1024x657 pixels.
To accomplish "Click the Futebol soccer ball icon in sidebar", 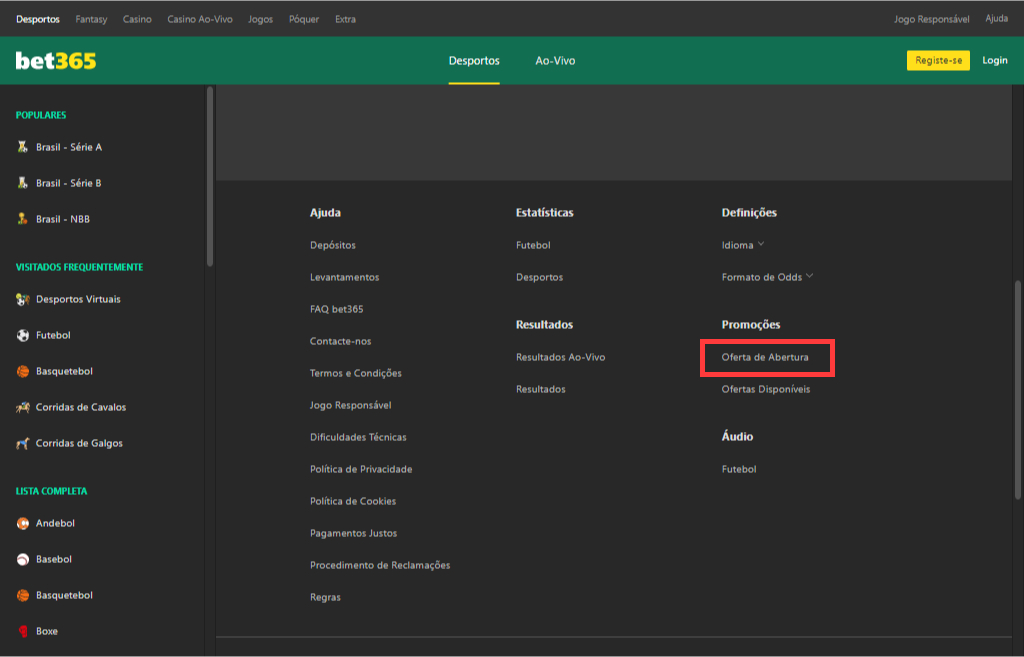I will [x=23, y=335].
